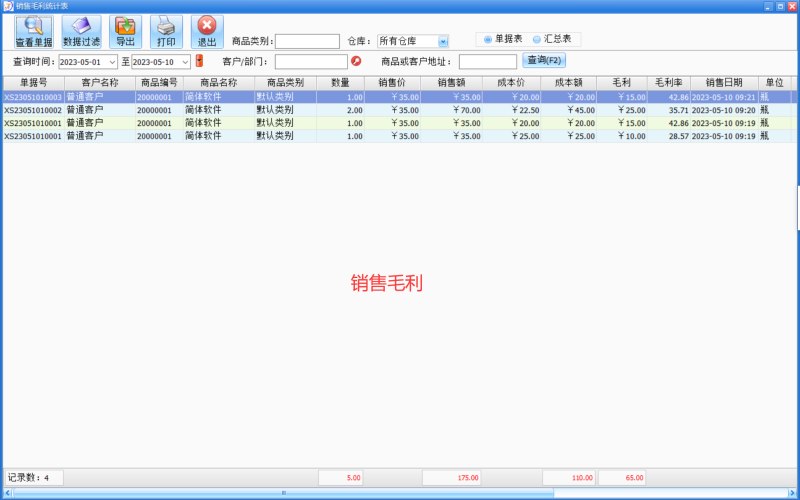Click the horizontal scrollbar right arrow
The image size is (800, 500).
click(x=792, y=493)
